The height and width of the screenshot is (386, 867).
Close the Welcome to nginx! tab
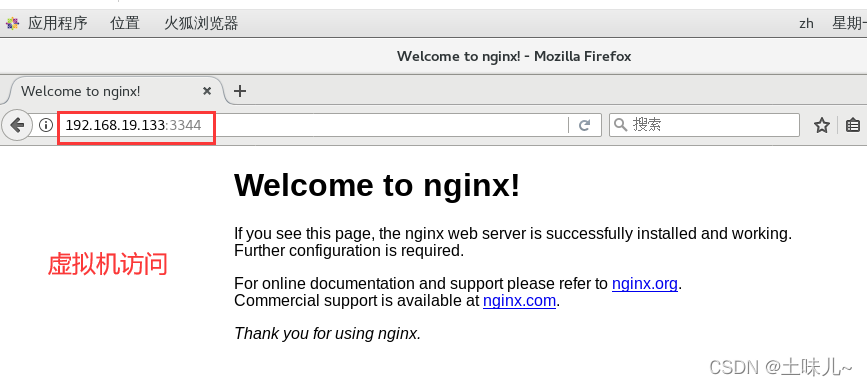(x=207, y=91)
